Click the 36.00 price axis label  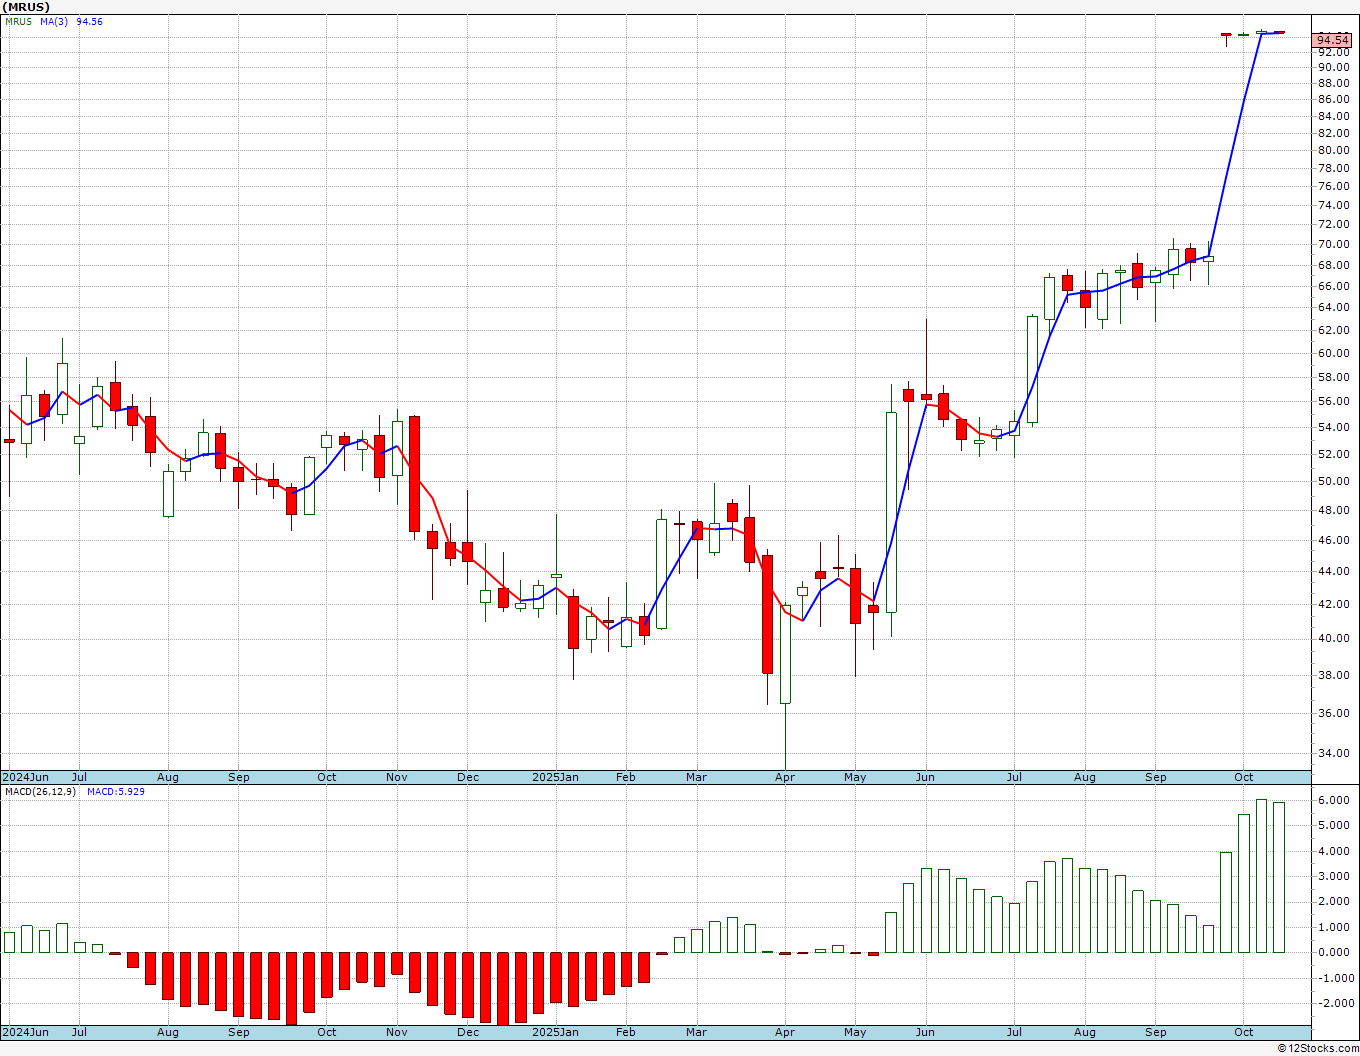coord(1333,714)
